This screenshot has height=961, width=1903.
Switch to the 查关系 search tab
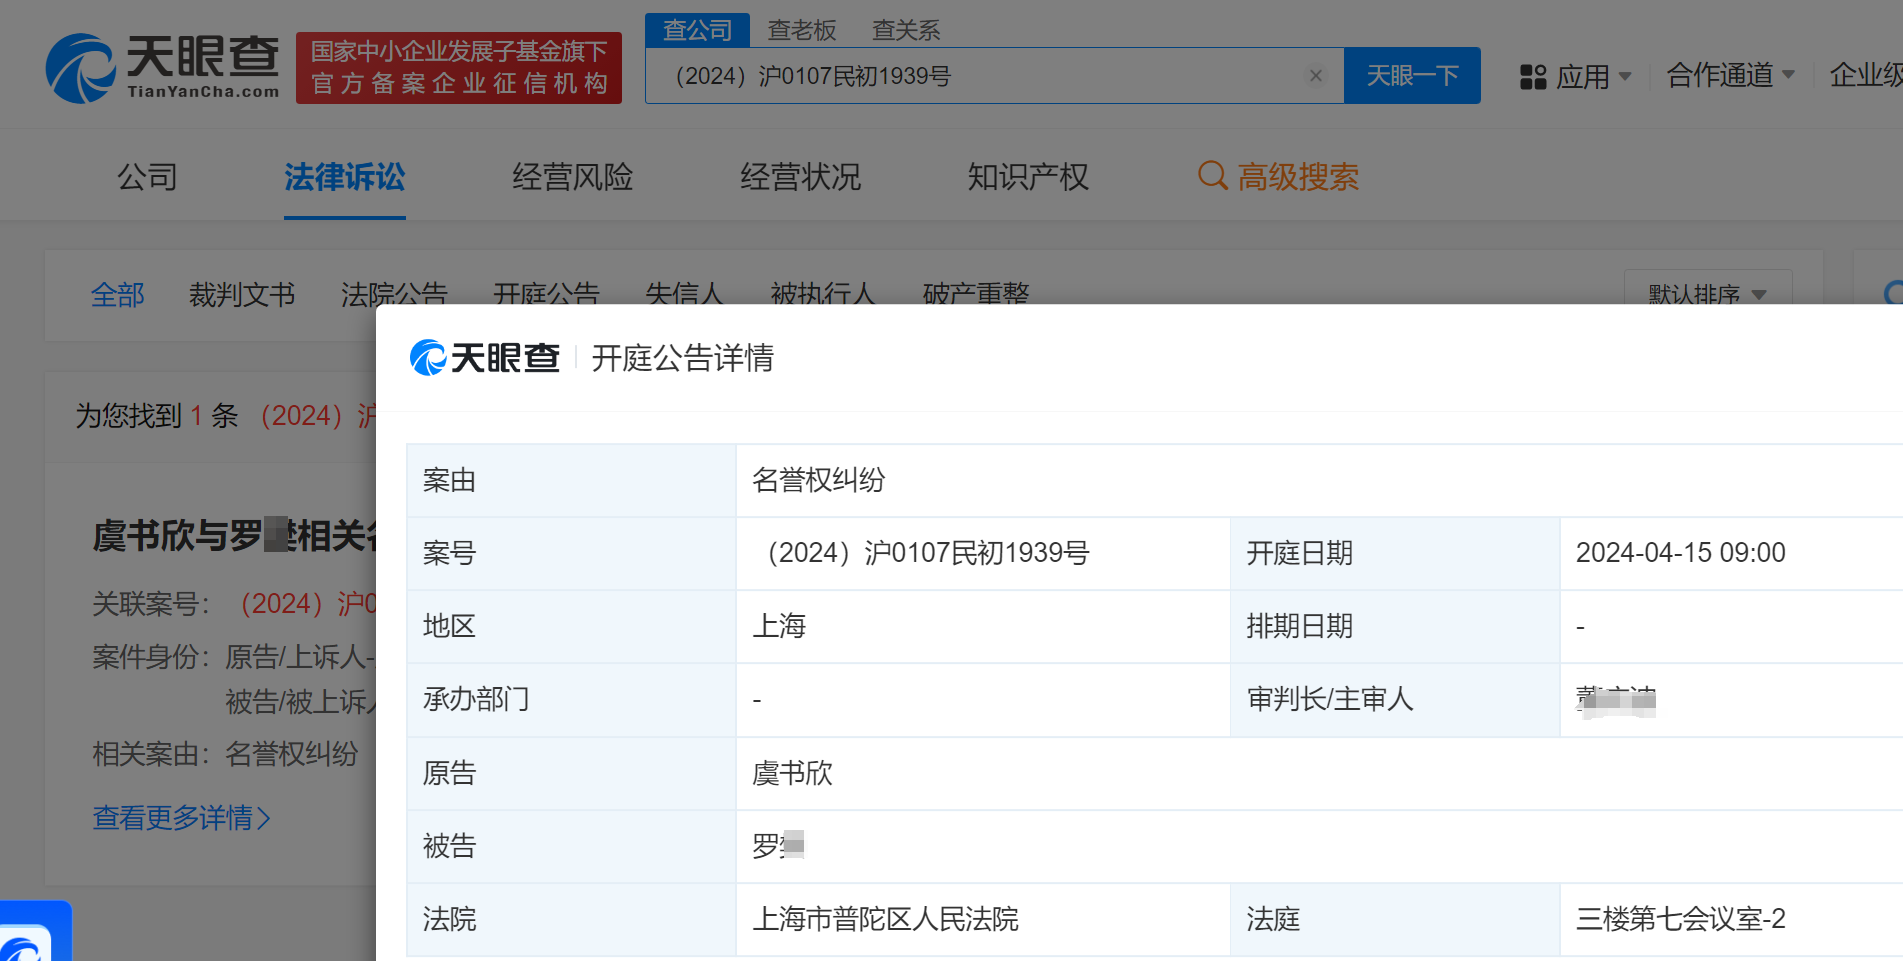[905, 30]
